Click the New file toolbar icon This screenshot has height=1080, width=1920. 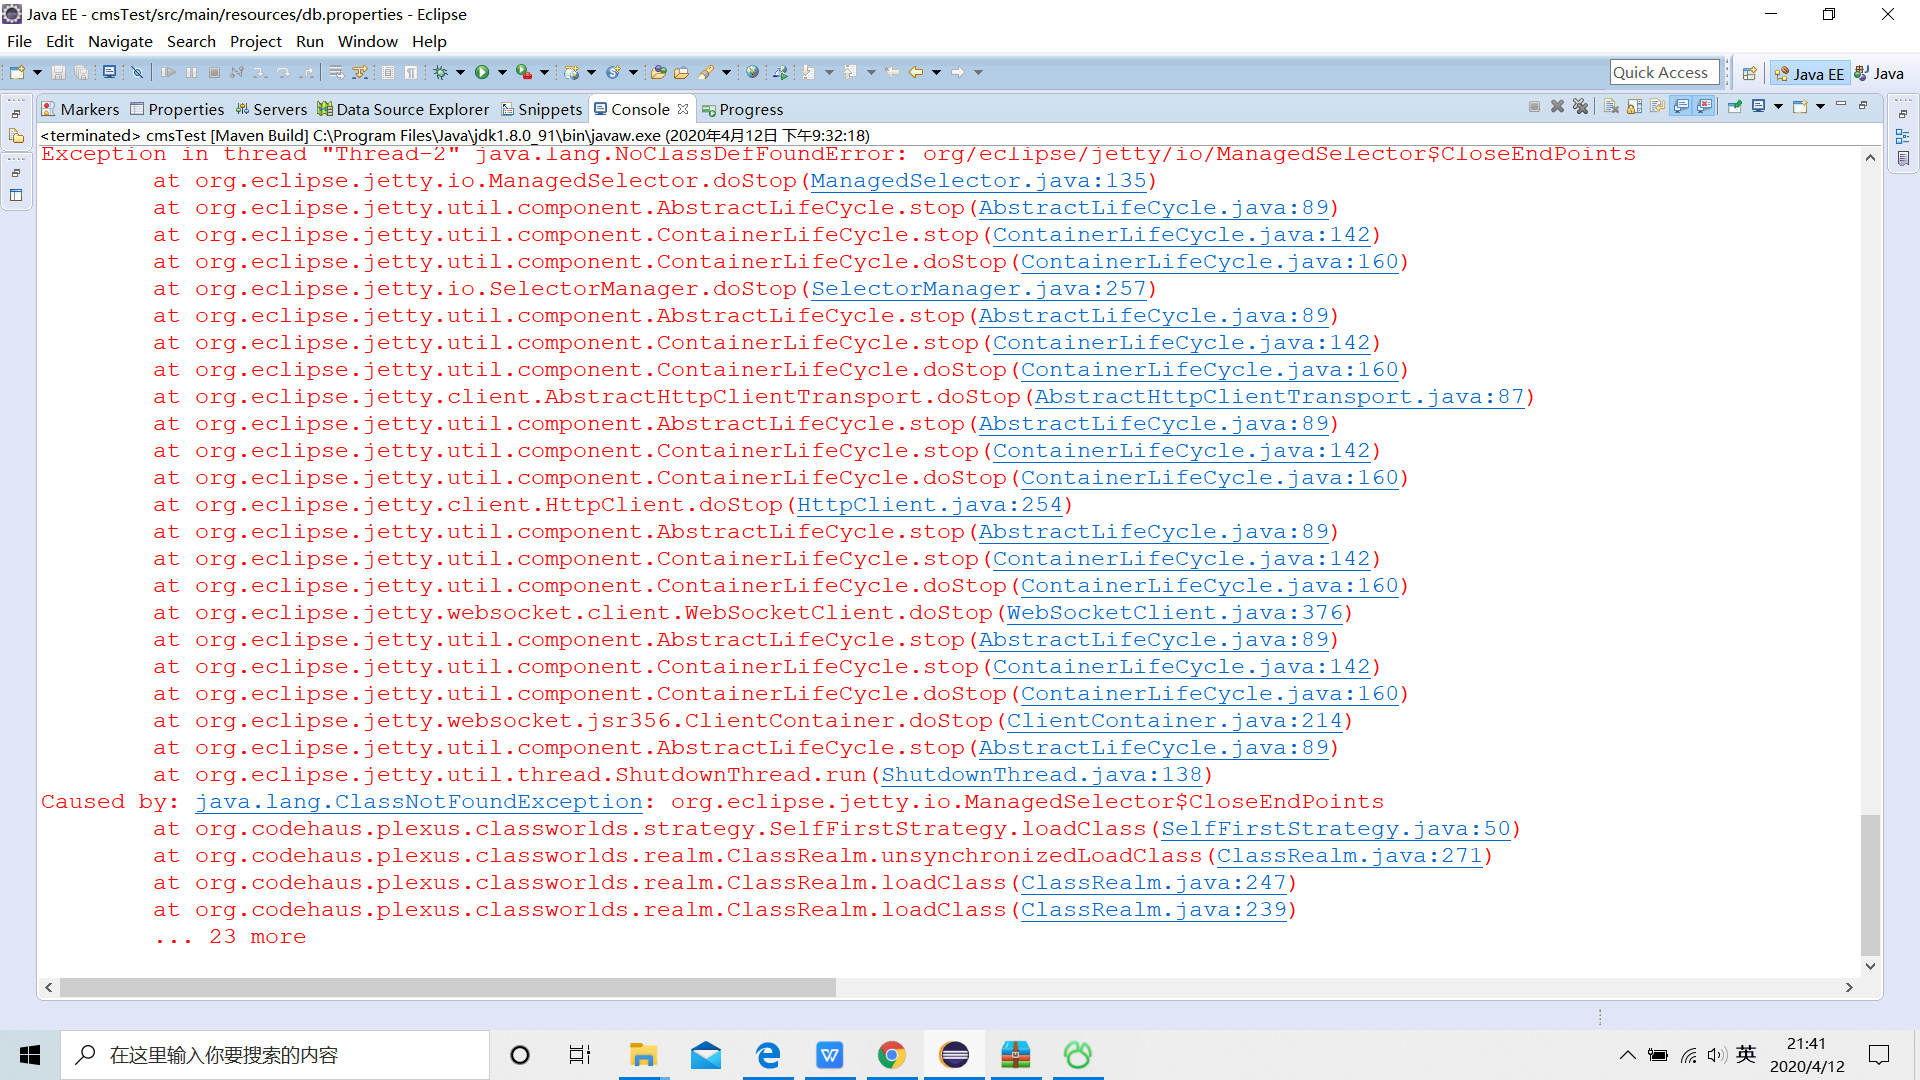[x=17, y=72]
